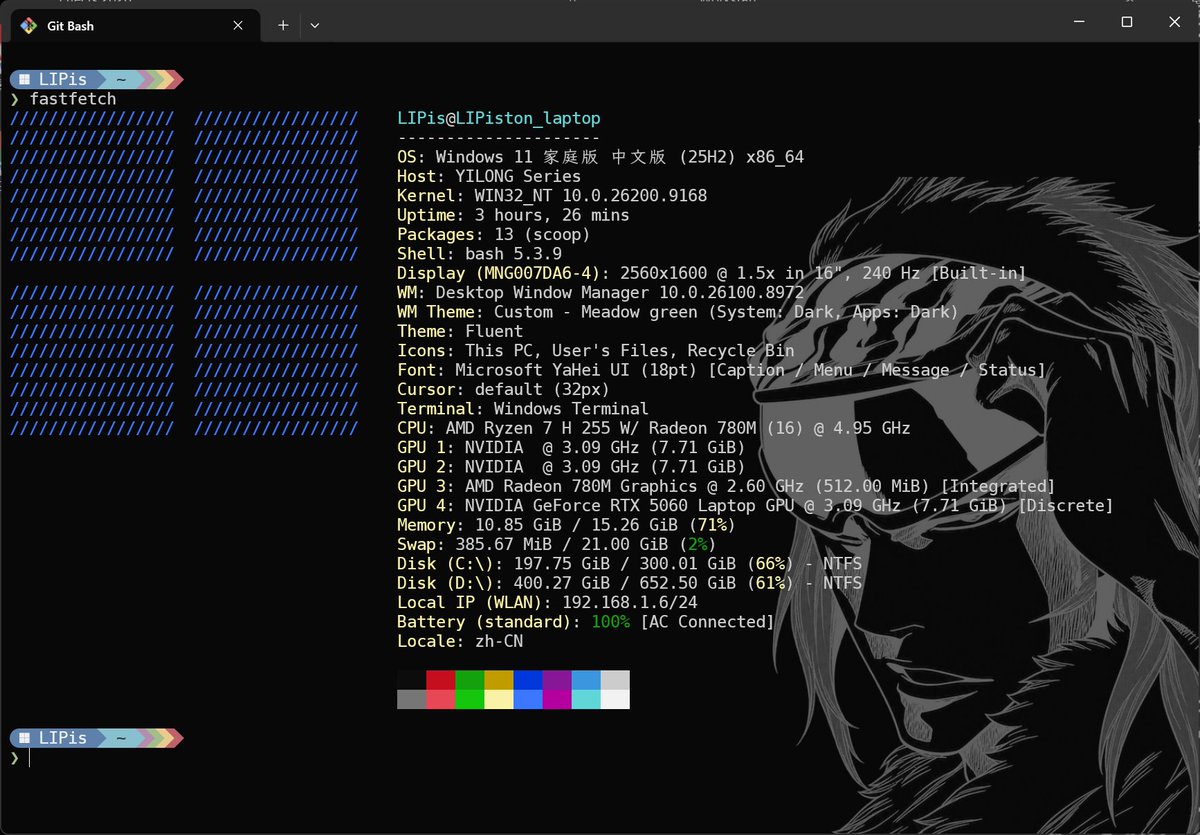Click the 'Font: Microsoft YaHei UI' line
Viewport: 1200px width, 835px height.
coord(722,370)
